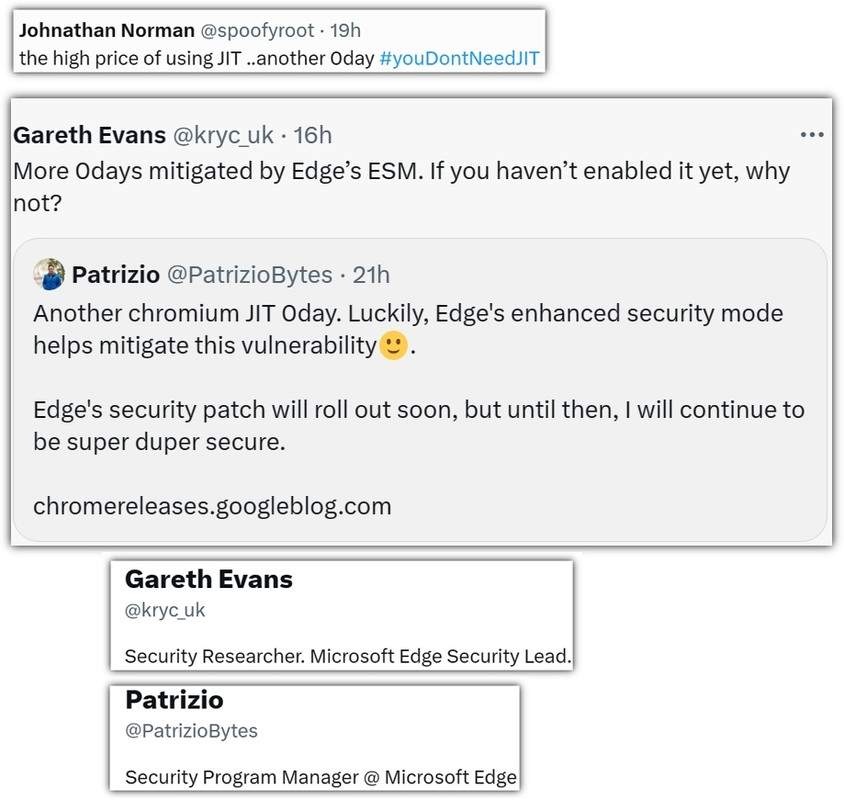Viewport: 844px width, 800px height.
Task: Click Patrizio name in bottom profile card
Action: [x=174, y=700]
